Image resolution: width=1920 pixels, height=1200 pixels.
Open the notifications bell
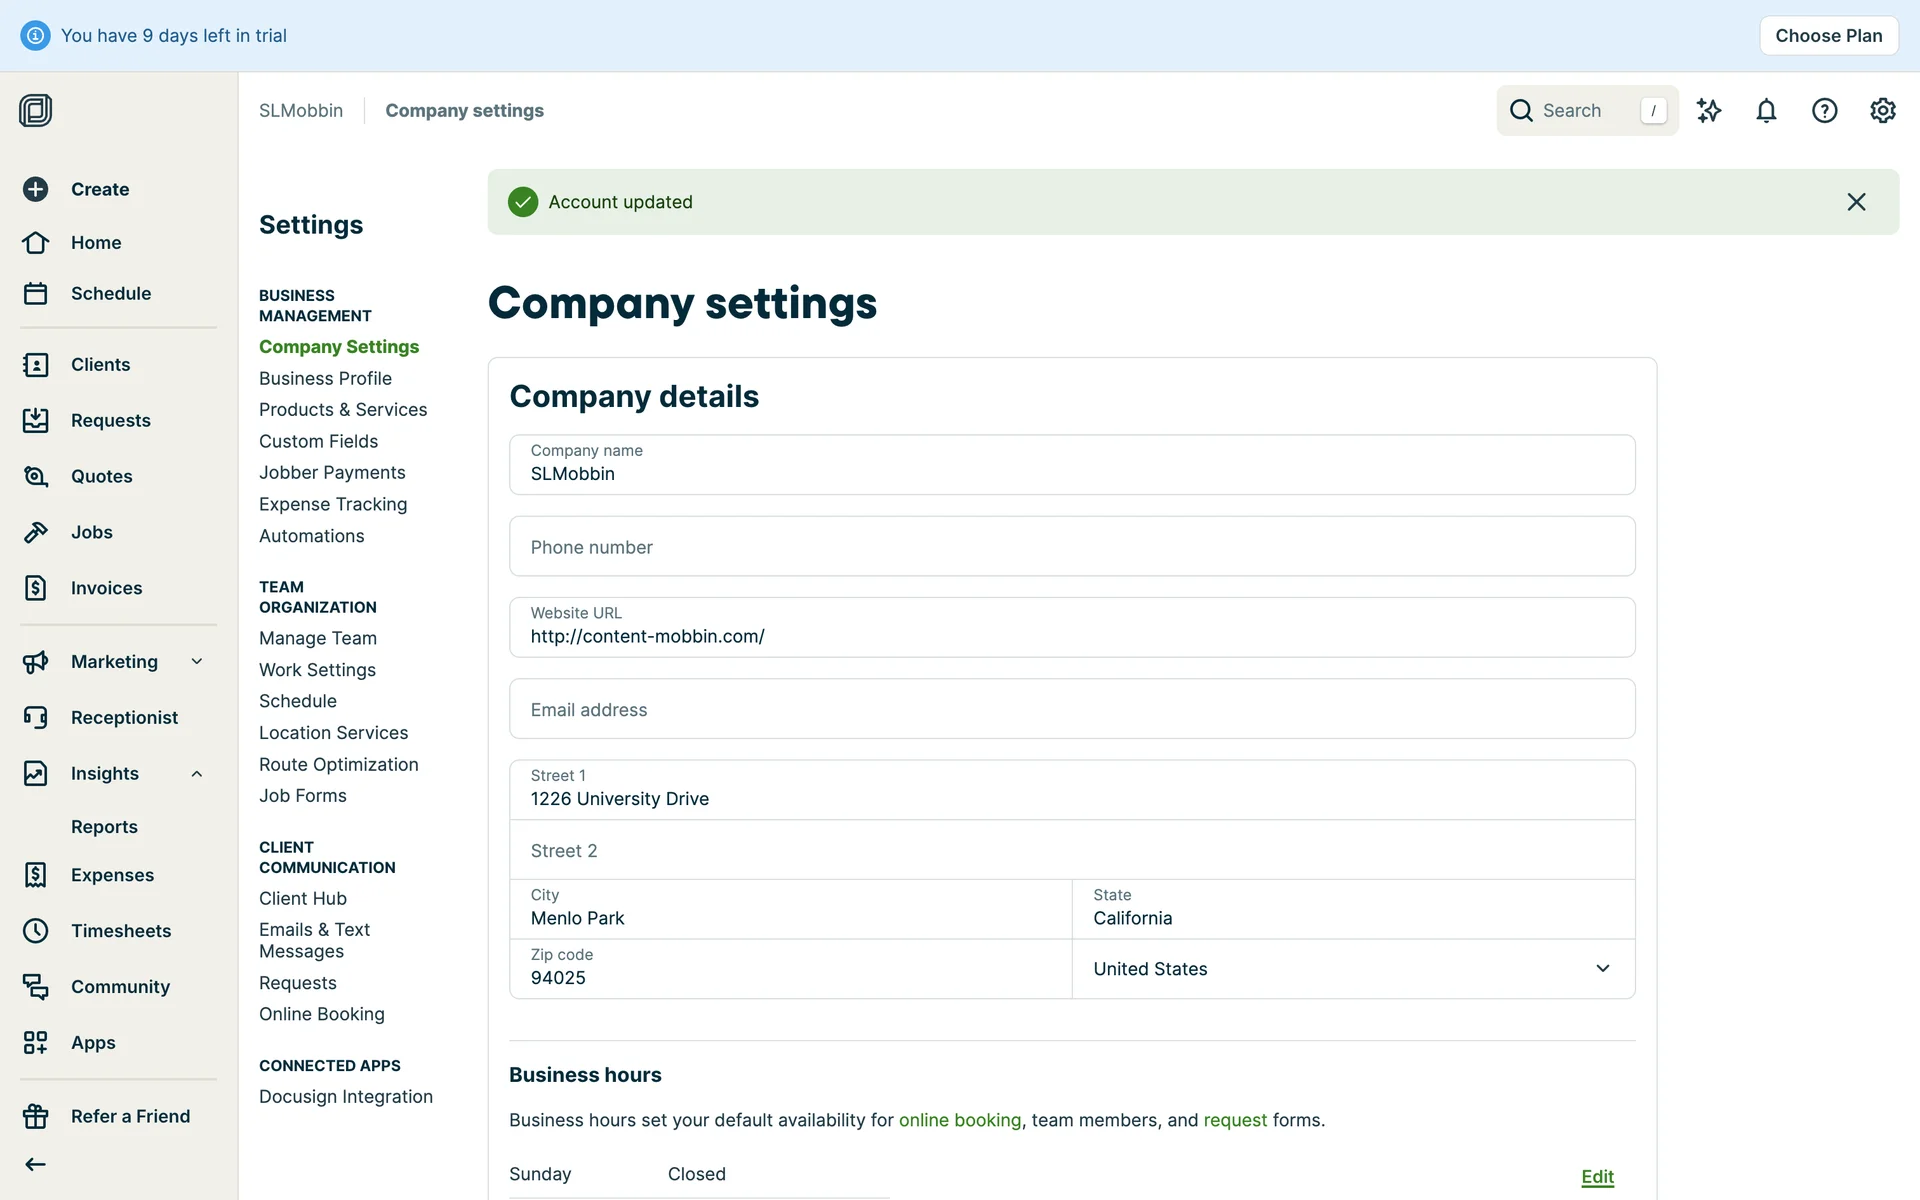point(1766,111)
